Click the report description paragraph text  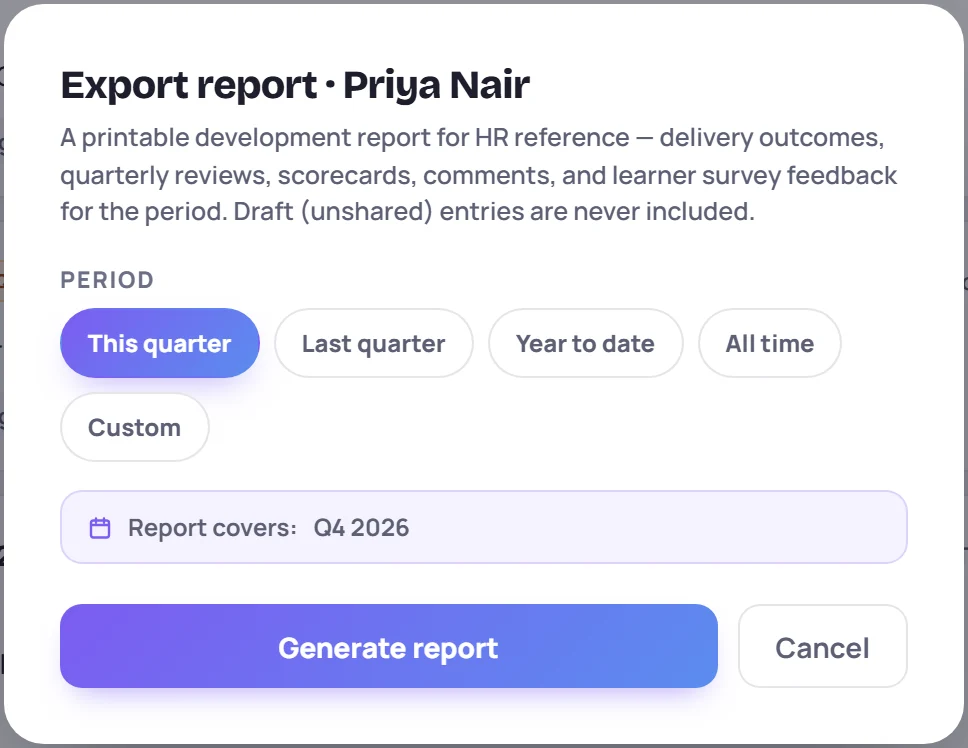point(478,175)
